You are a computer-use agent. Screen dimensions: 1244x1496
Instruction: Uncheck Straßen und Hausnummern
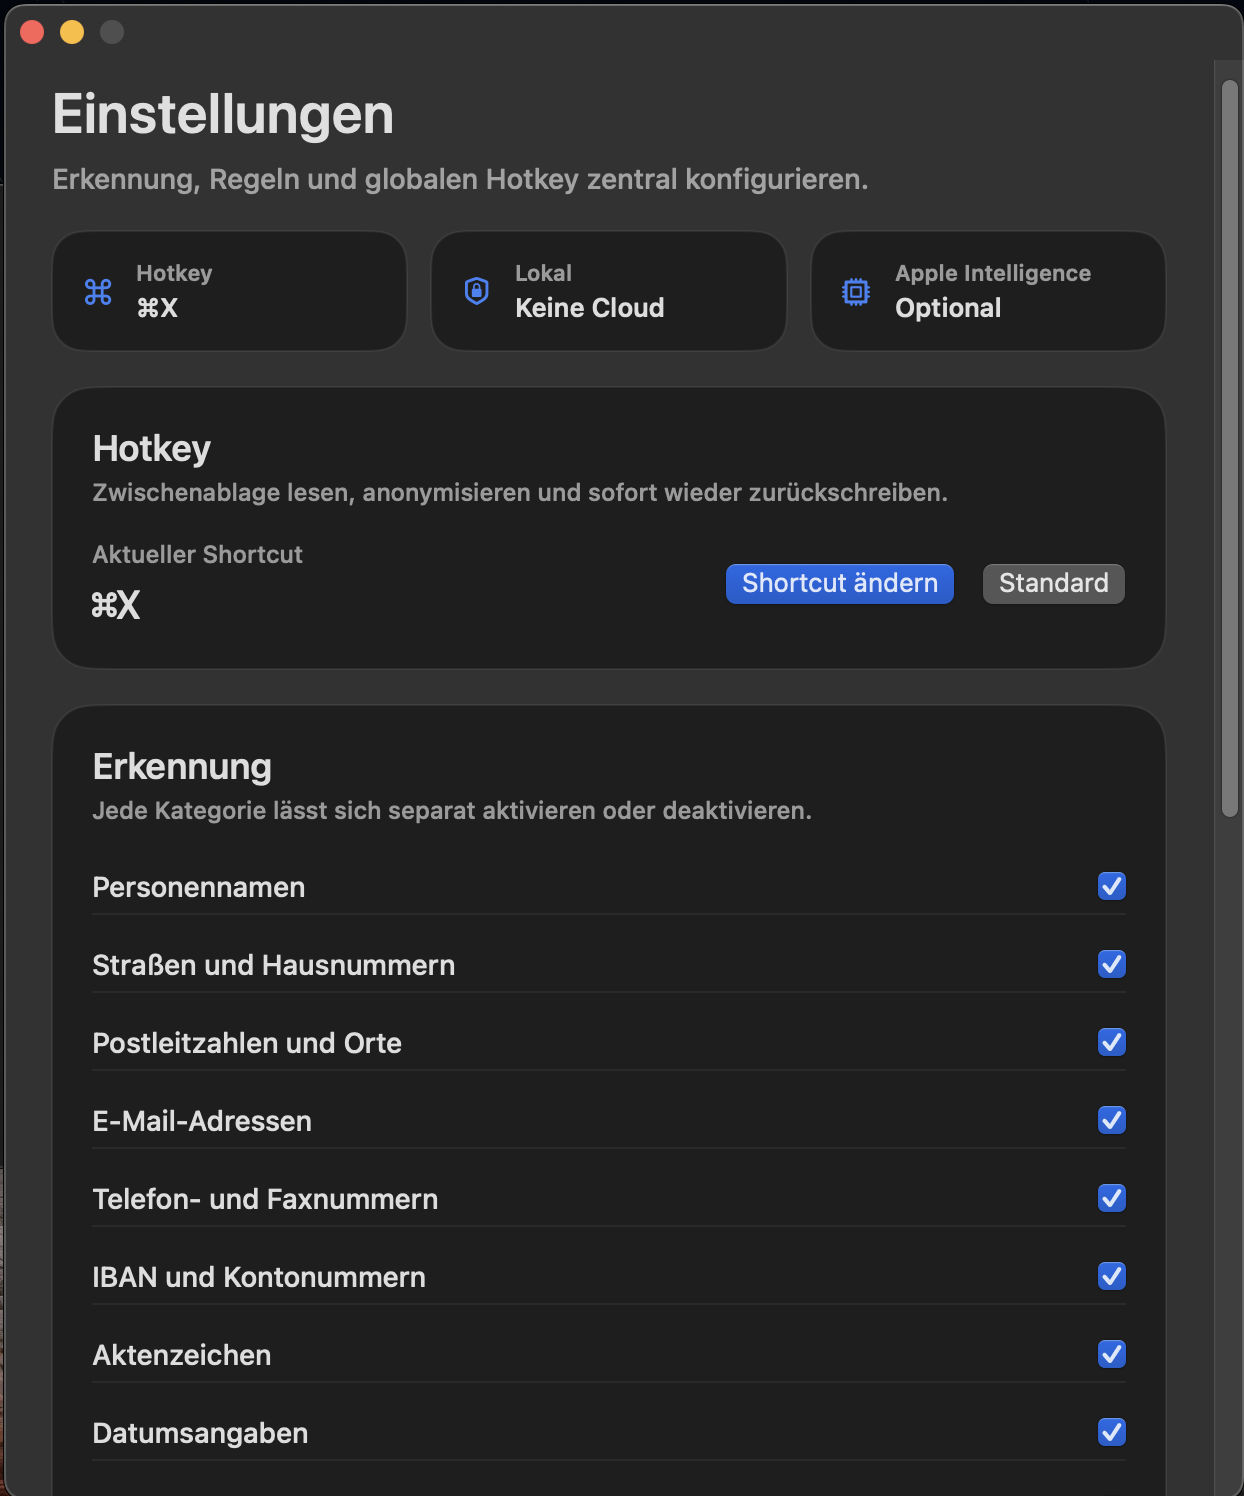[1111, 964]
